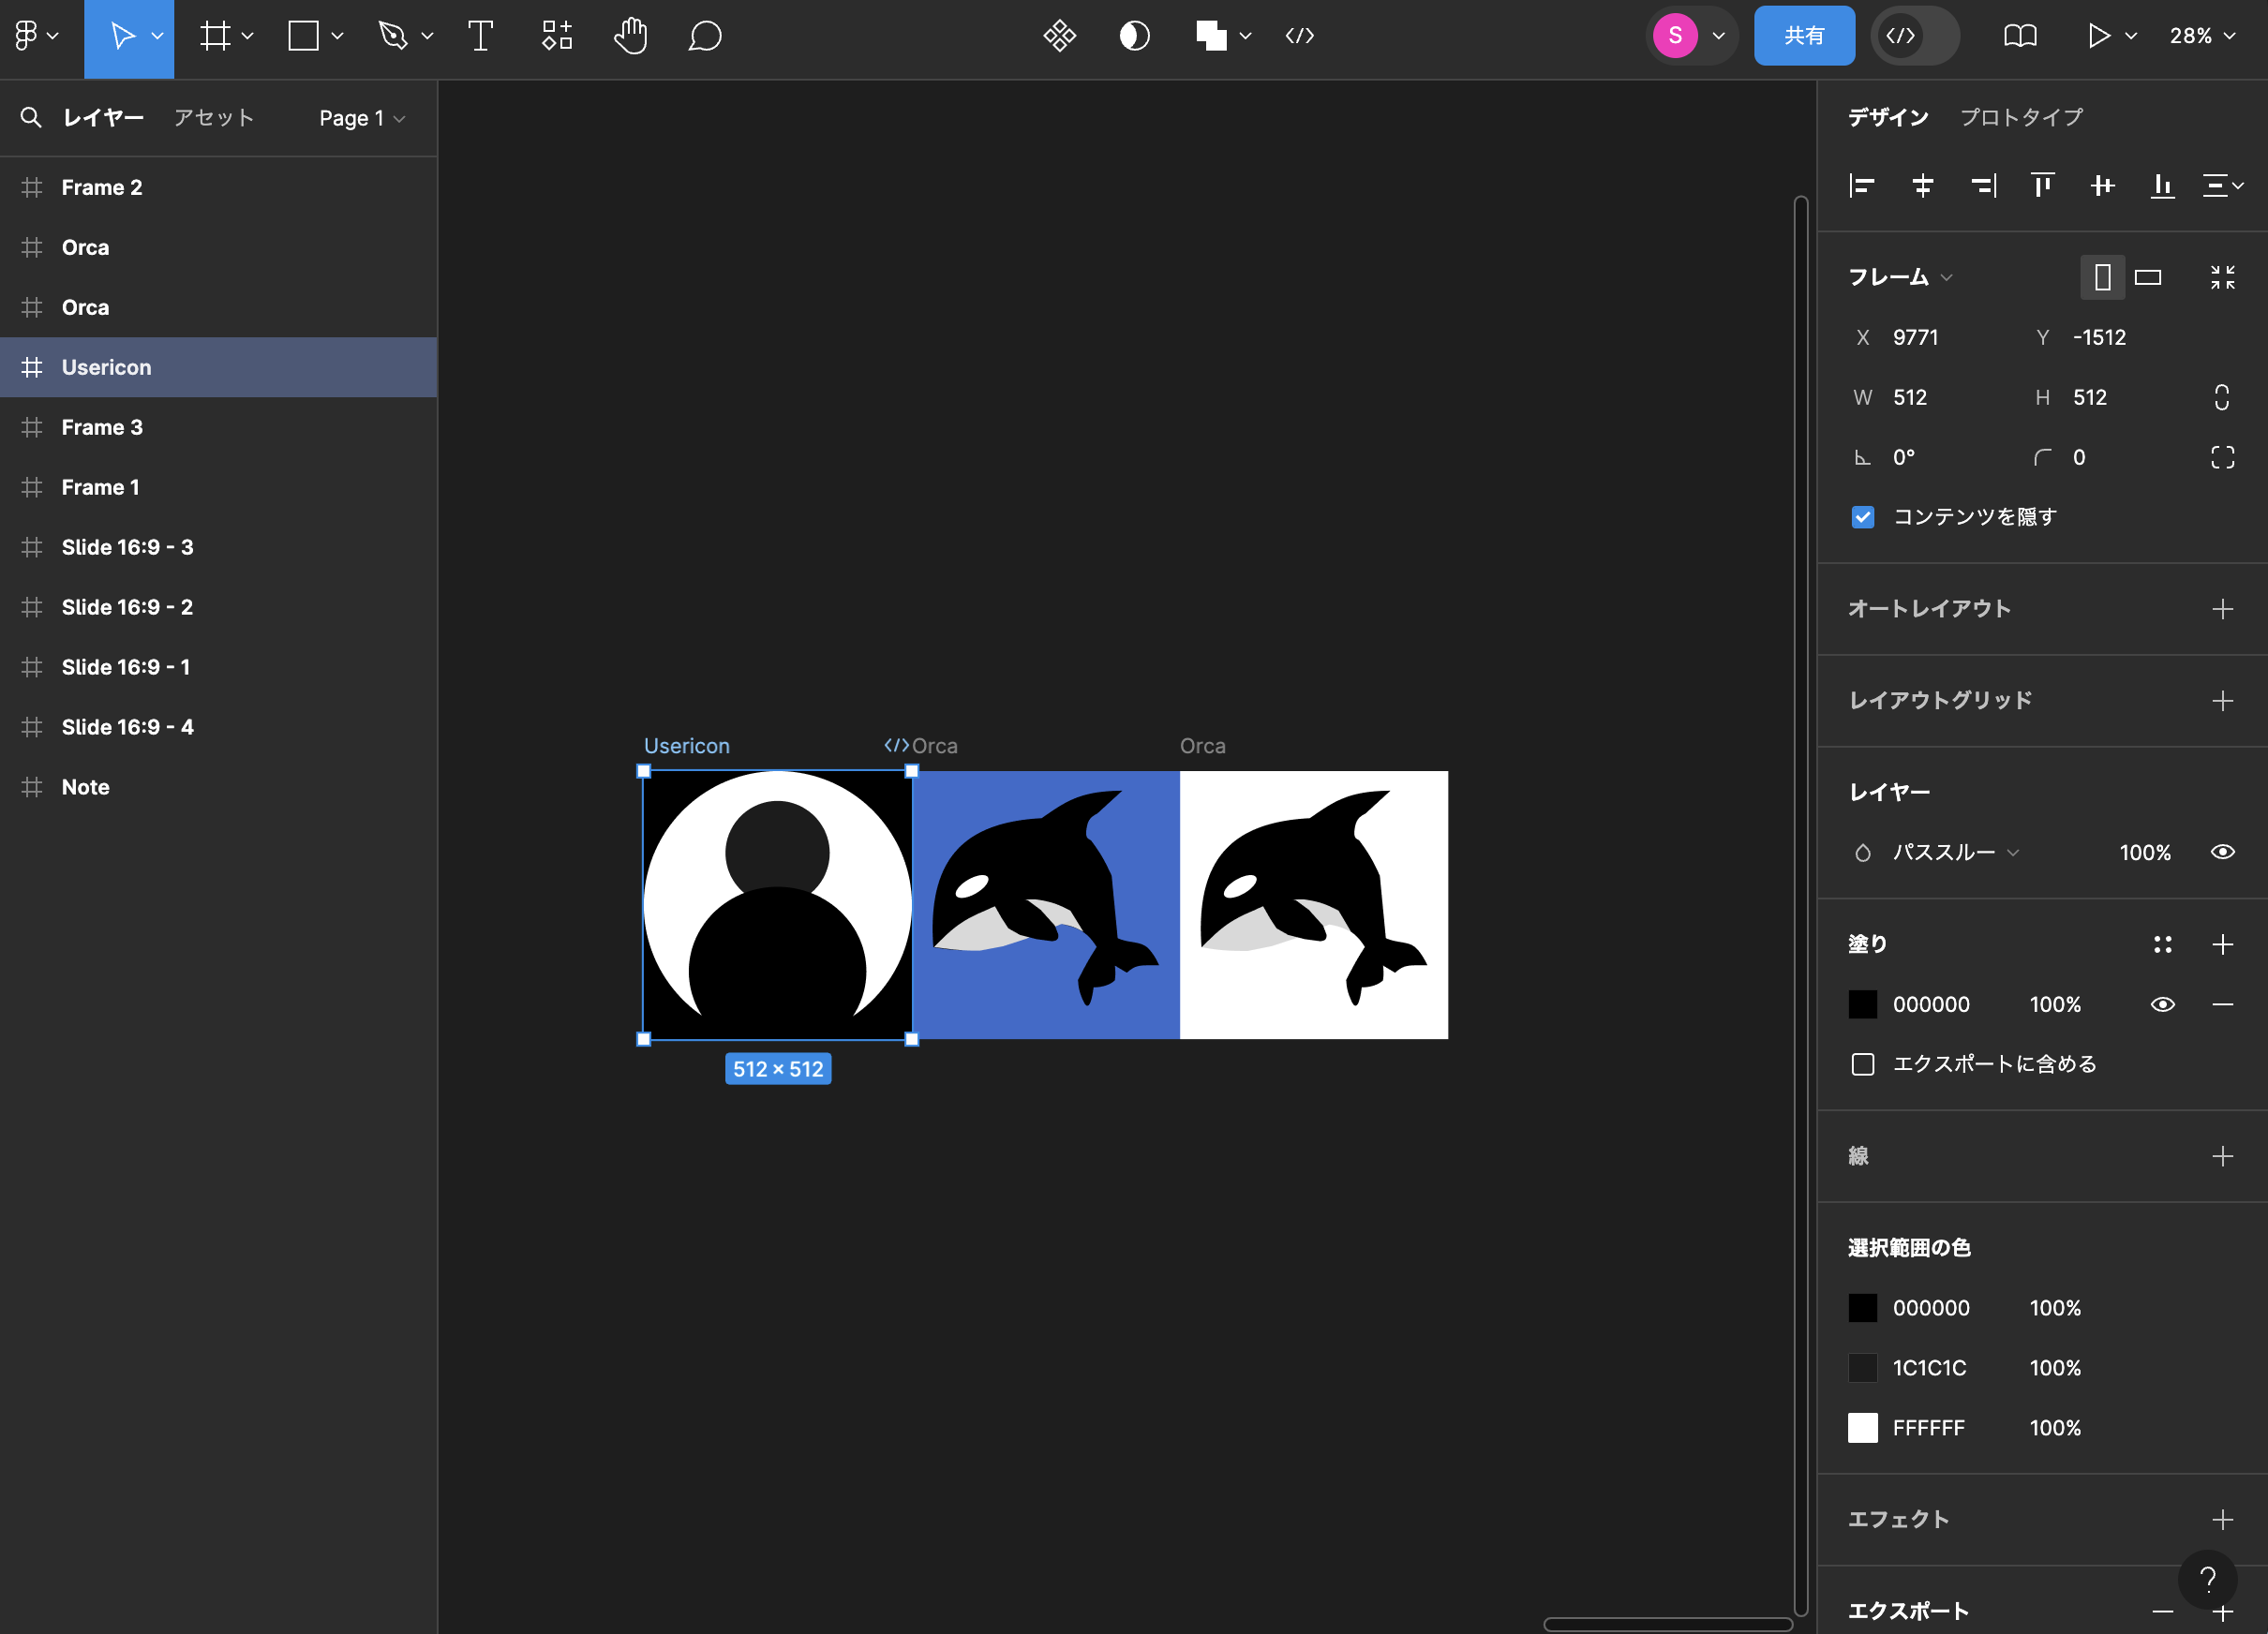
Task: Click the 共有 share button
Action: 1804,36
